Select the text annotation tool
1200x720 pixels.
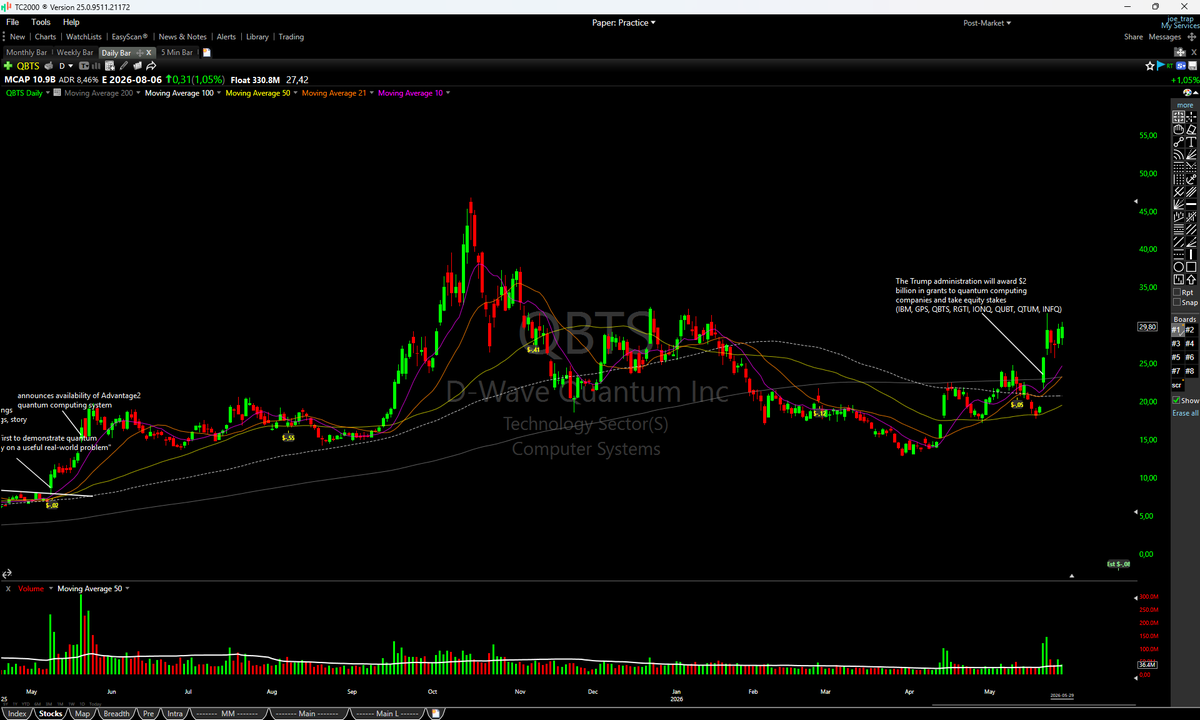coord(1191,142)
